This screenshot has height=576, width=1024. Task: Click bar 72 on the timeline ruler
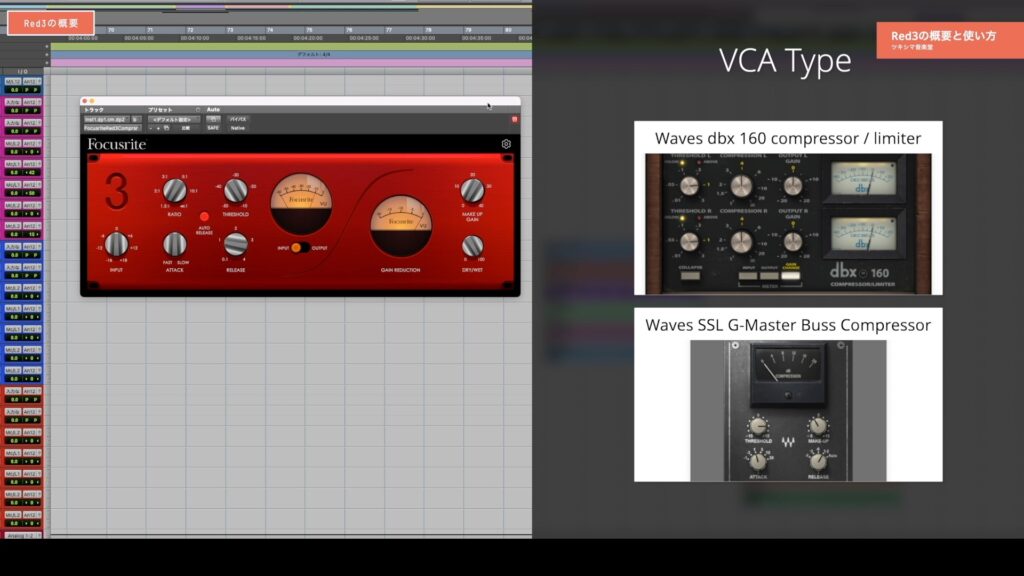point(191,30)
